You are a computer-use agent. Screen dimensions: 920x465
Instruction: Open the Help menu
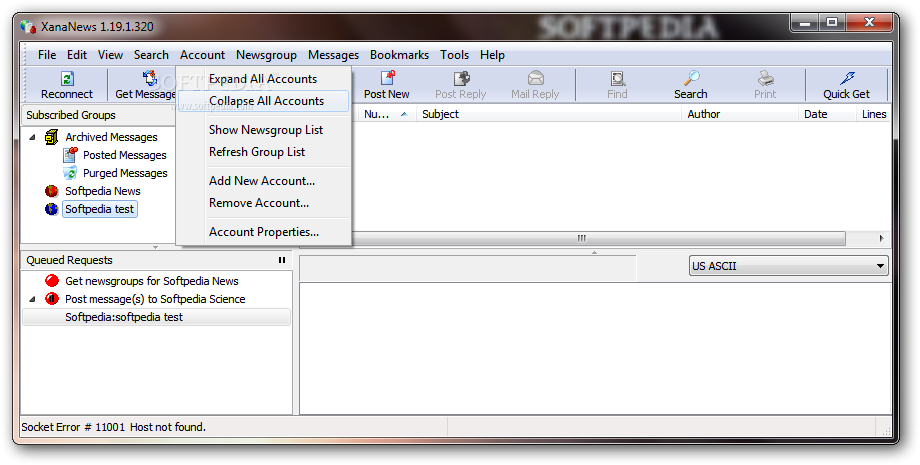(x=492, y=55)
